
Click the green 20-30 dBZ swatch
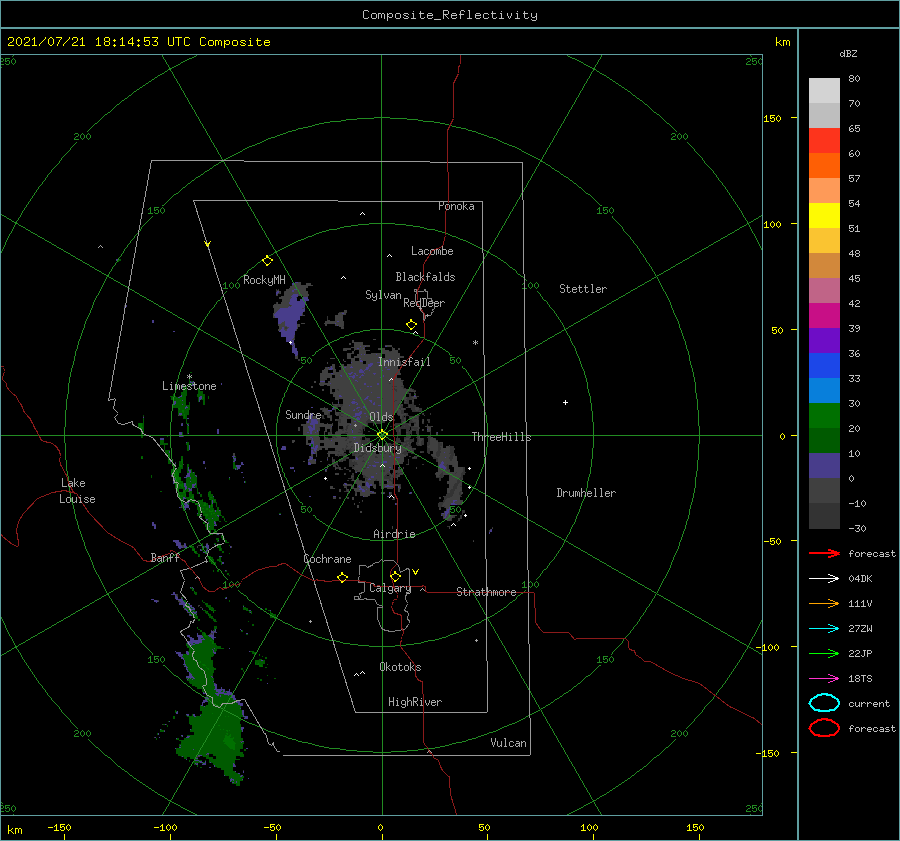click(x=824, y=415)
